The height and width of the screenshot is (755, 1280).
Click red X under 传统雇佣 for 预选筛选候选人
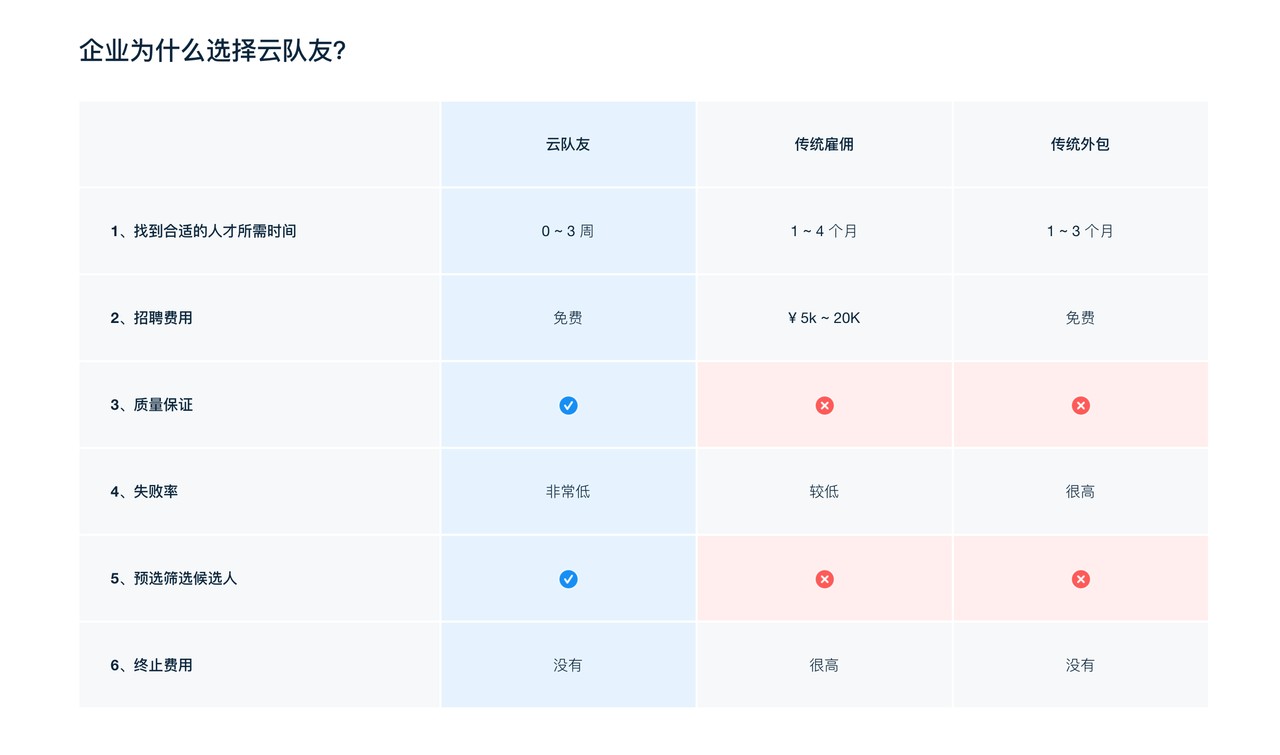coord(824,579)
